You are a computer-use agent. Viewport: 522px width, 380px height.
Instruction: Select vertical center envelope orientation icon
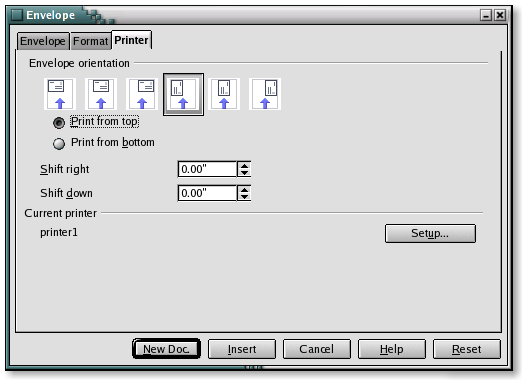(x=224, y=94)
